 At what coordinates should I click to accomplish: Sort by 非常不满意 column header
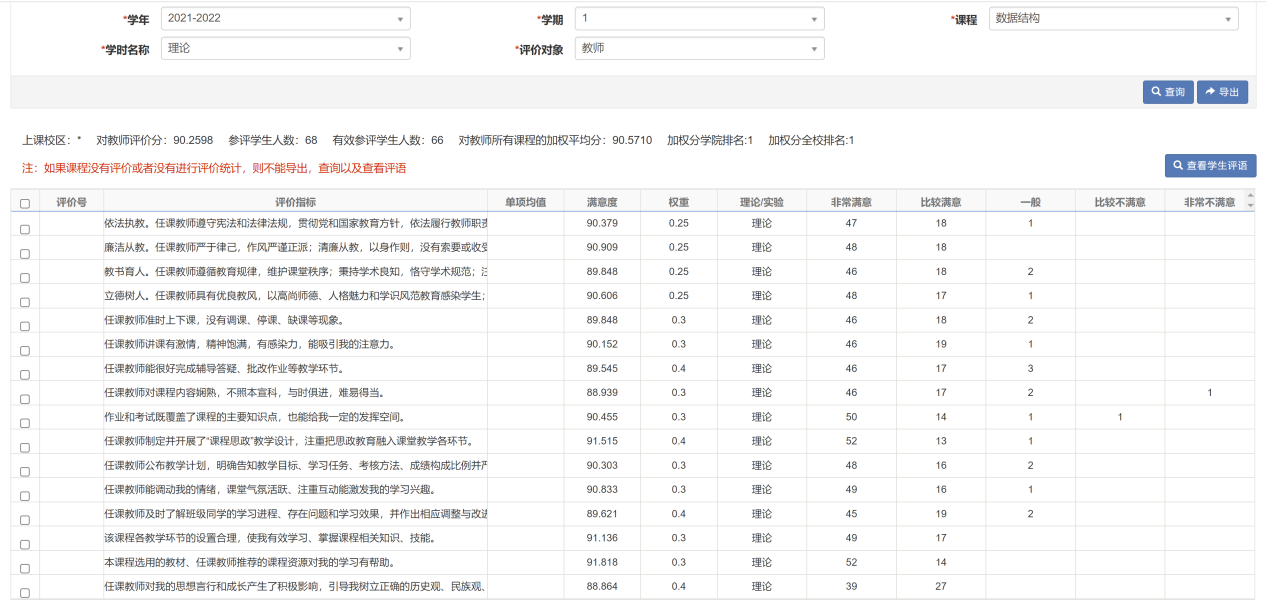(1209, 202)
